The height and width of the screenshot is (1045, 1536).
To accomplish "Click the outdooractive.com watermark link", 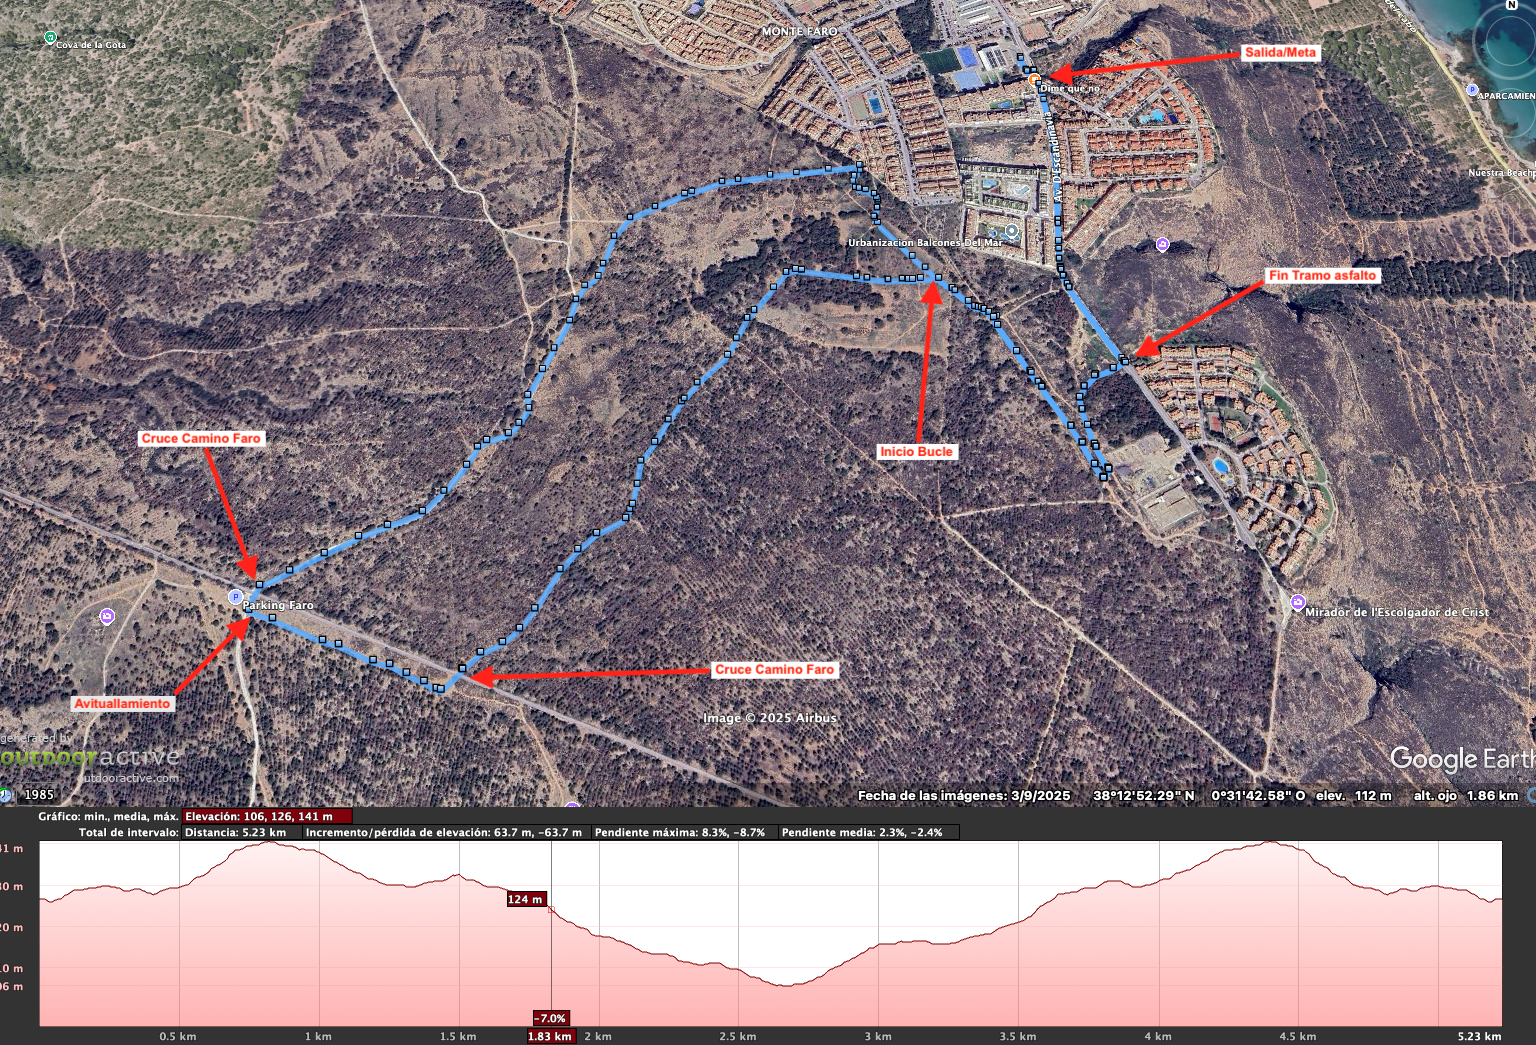I will coord(130,778).
